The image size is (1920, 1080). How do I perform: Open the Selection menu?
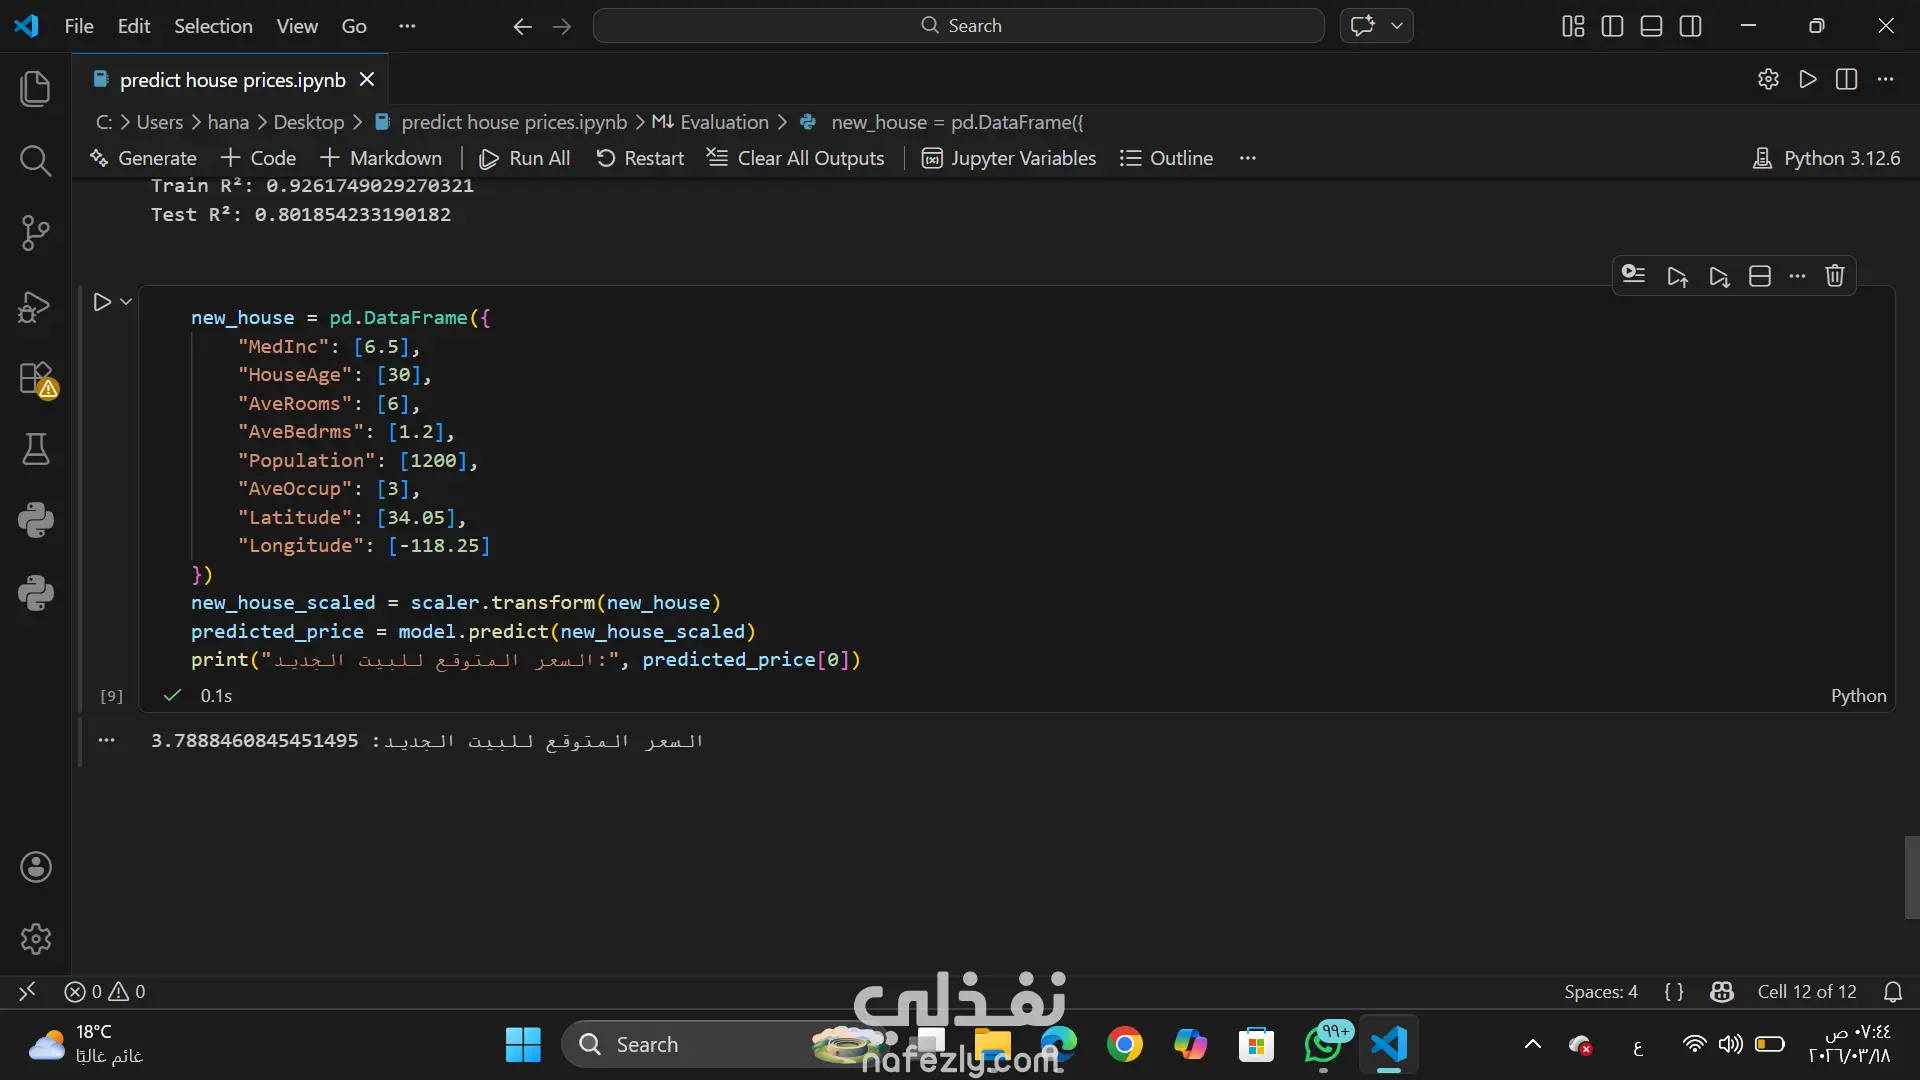point(213,26)
